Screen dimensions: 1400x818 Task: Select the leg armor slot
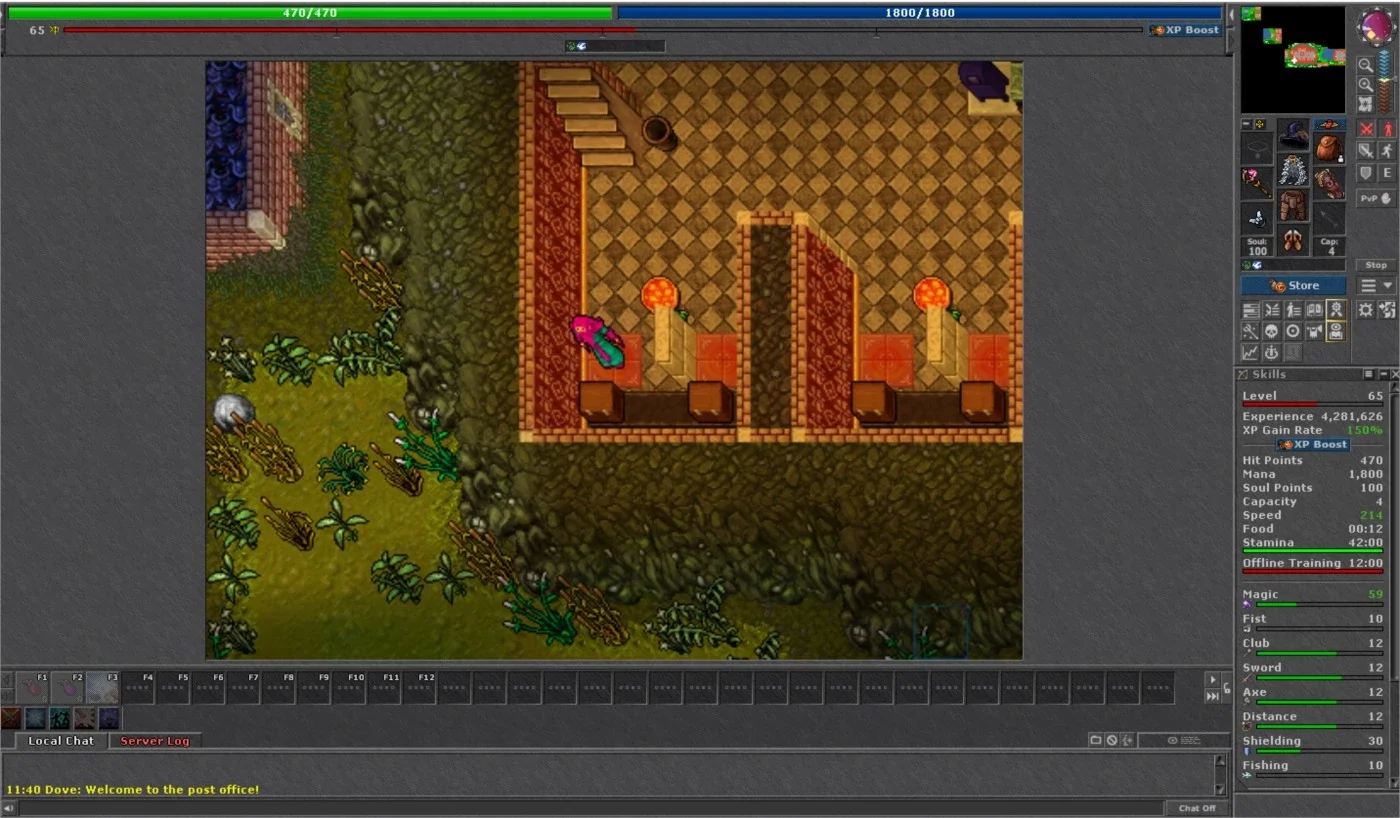click(x=1293, y=206)
